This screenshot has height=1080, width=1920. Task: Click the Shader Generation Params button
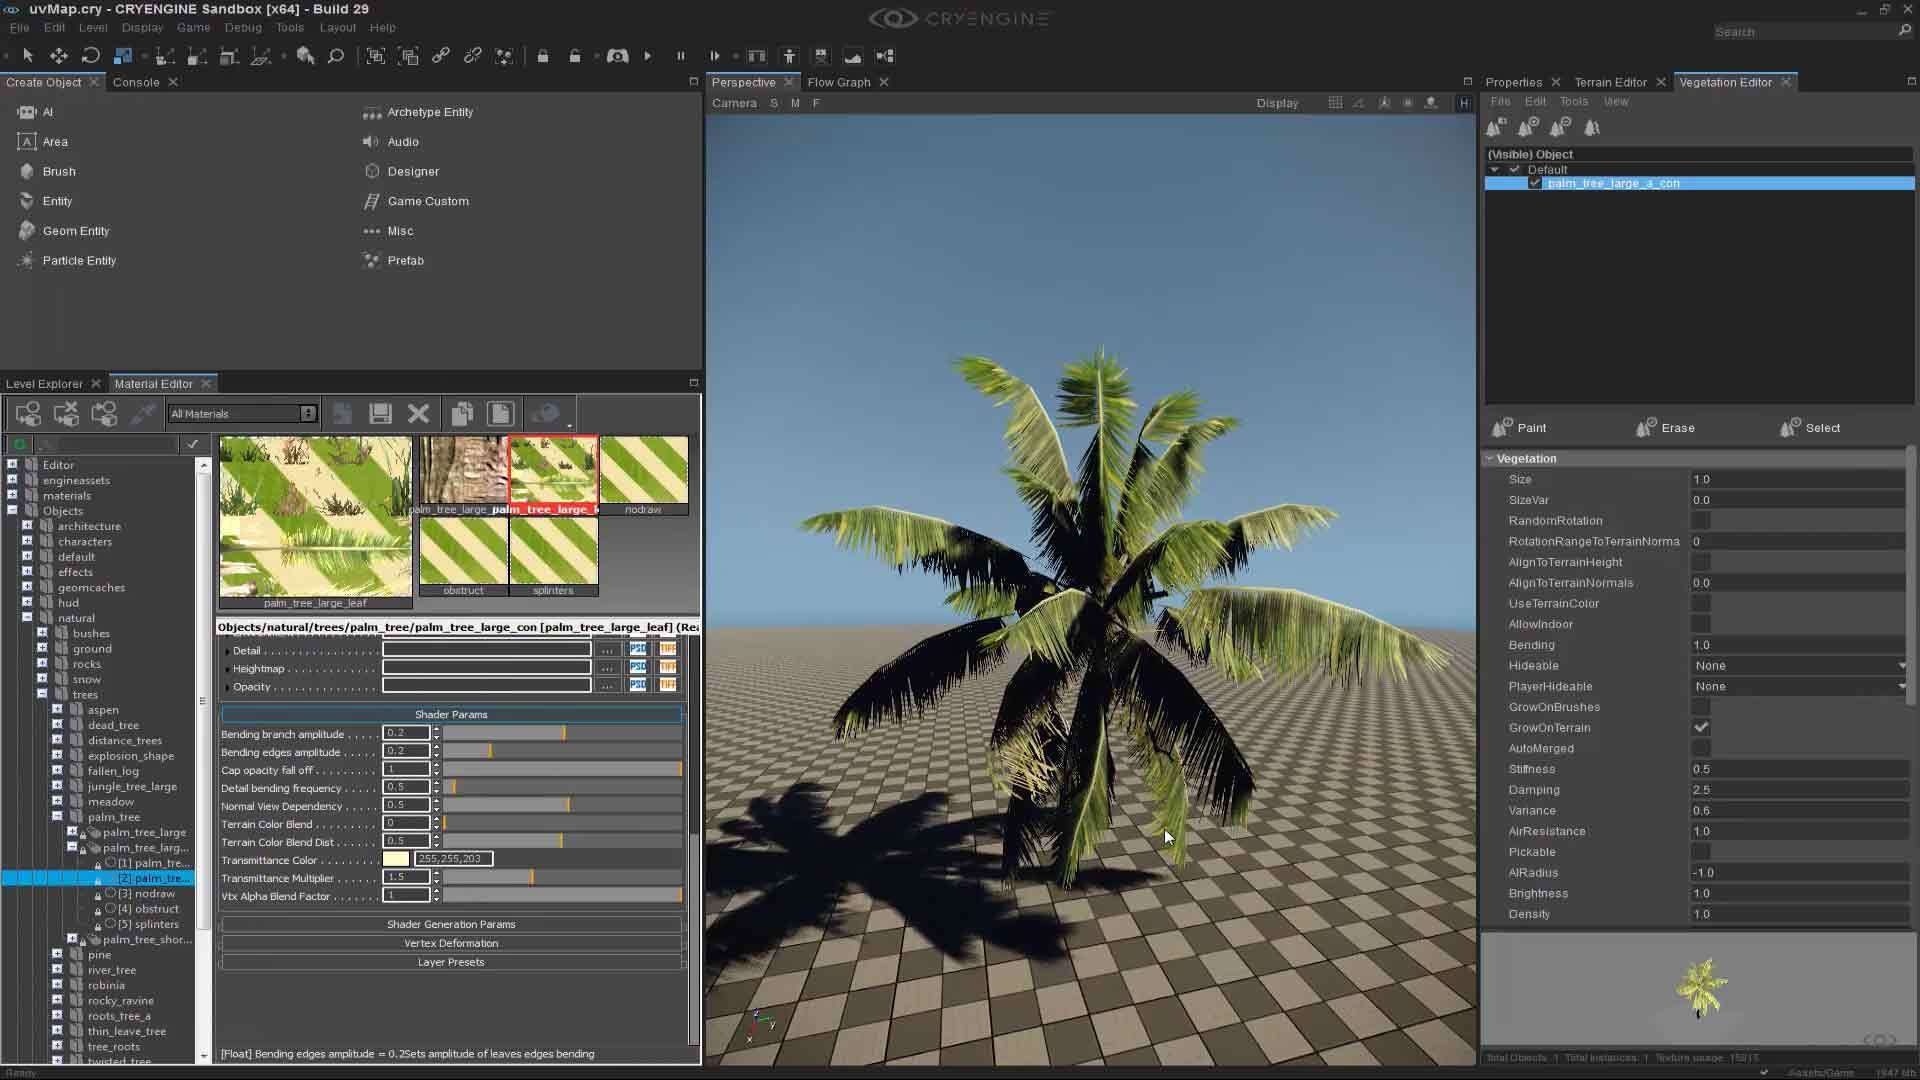[451, 924]
